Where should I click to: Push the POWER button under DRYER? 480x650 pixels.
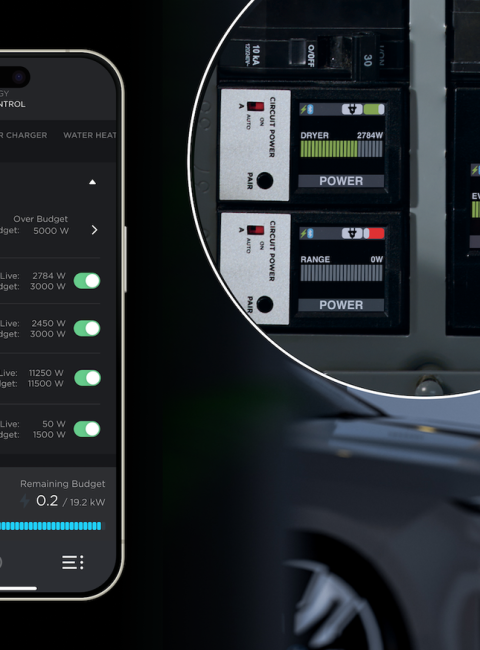coord(341,181)
